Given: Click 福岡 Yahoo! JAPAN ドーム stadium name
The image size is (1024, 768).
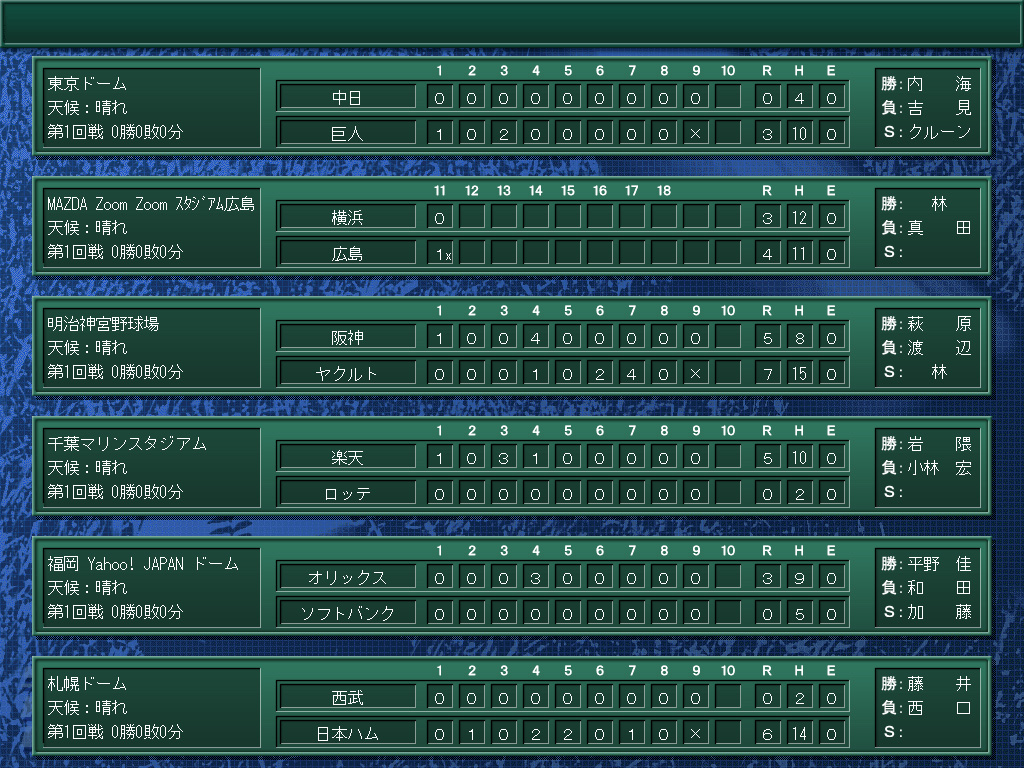Looking at the screenshot, I should click(x=143, y=564).
